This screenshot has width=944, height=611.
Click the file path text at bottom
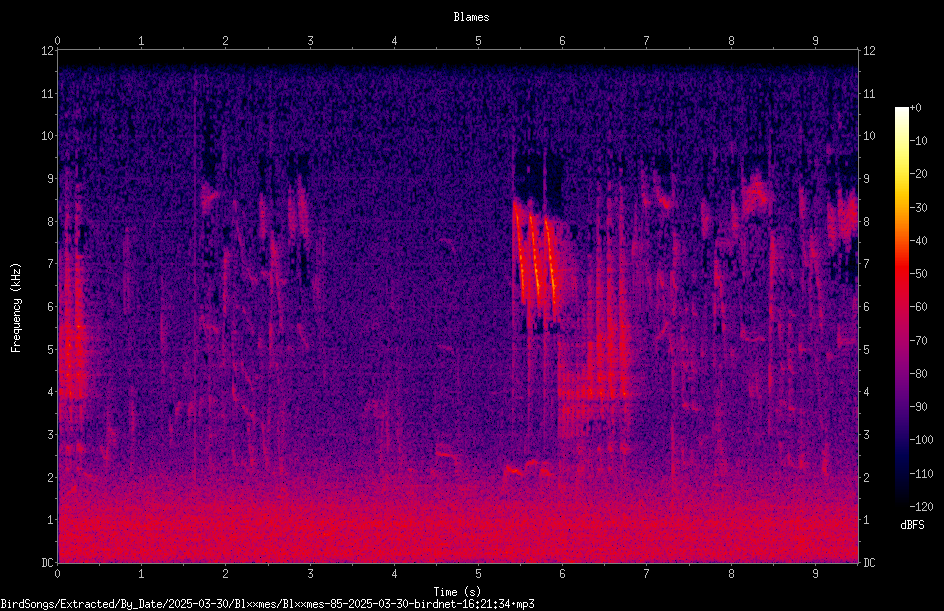(267, 604)
